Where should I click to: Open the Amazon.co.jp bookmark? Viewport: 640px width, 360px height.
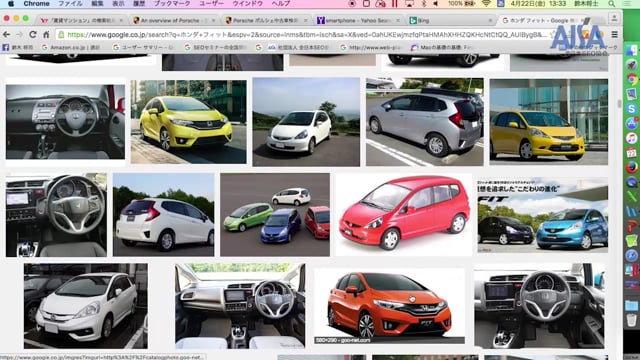[71, 47]
